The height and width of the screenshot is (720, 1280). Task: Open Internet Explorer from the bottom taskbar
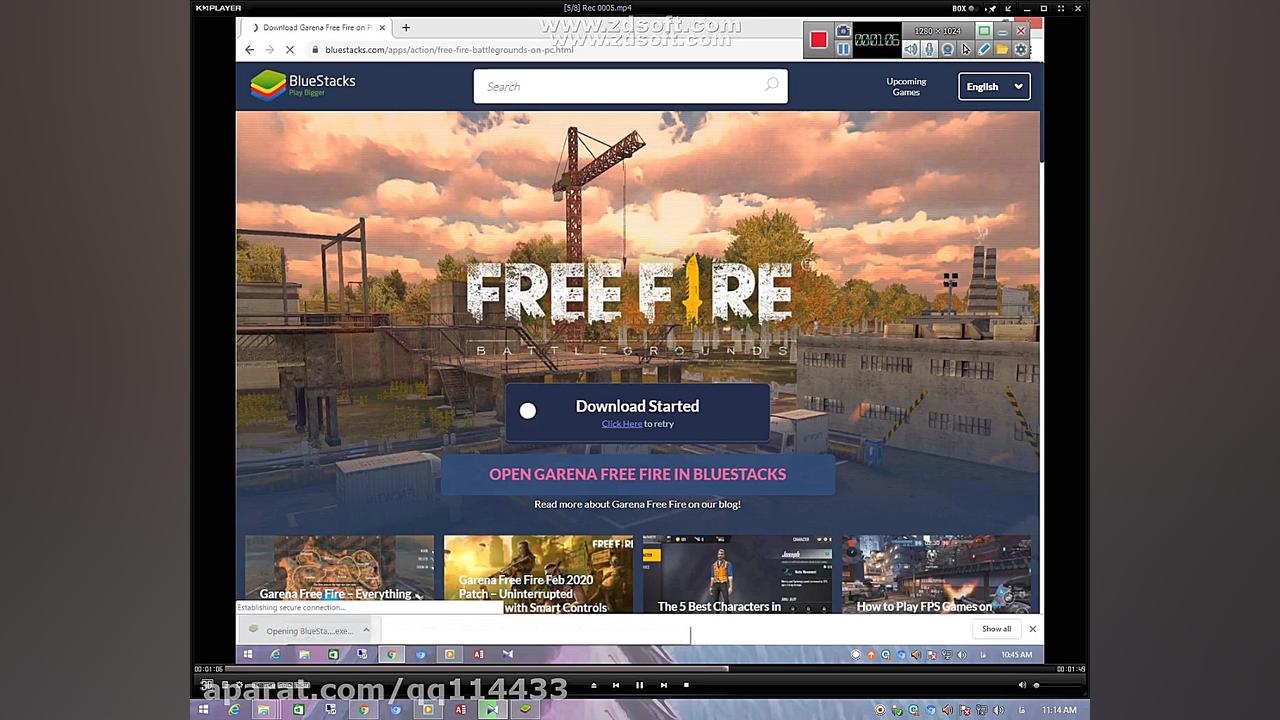coord(234,710)
